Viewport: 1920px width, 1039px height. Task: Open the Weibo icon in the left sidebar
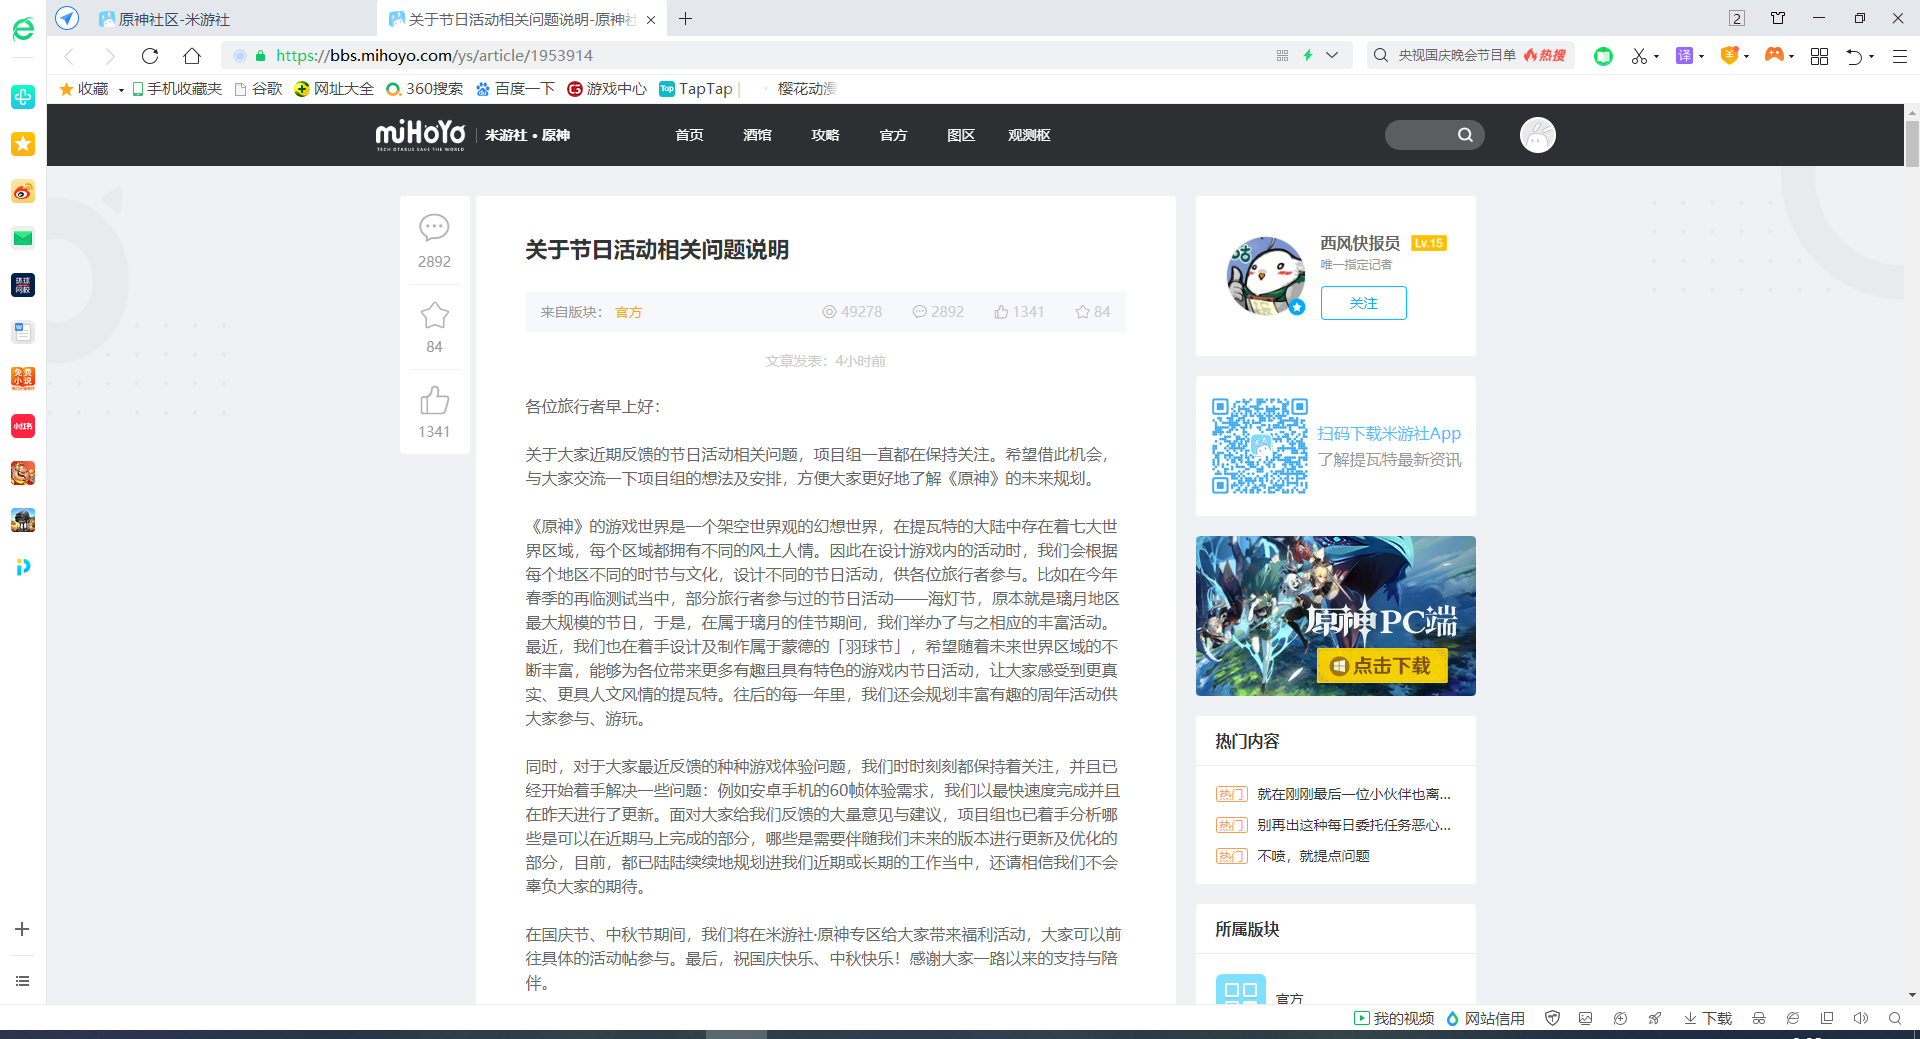click(23, 191)
